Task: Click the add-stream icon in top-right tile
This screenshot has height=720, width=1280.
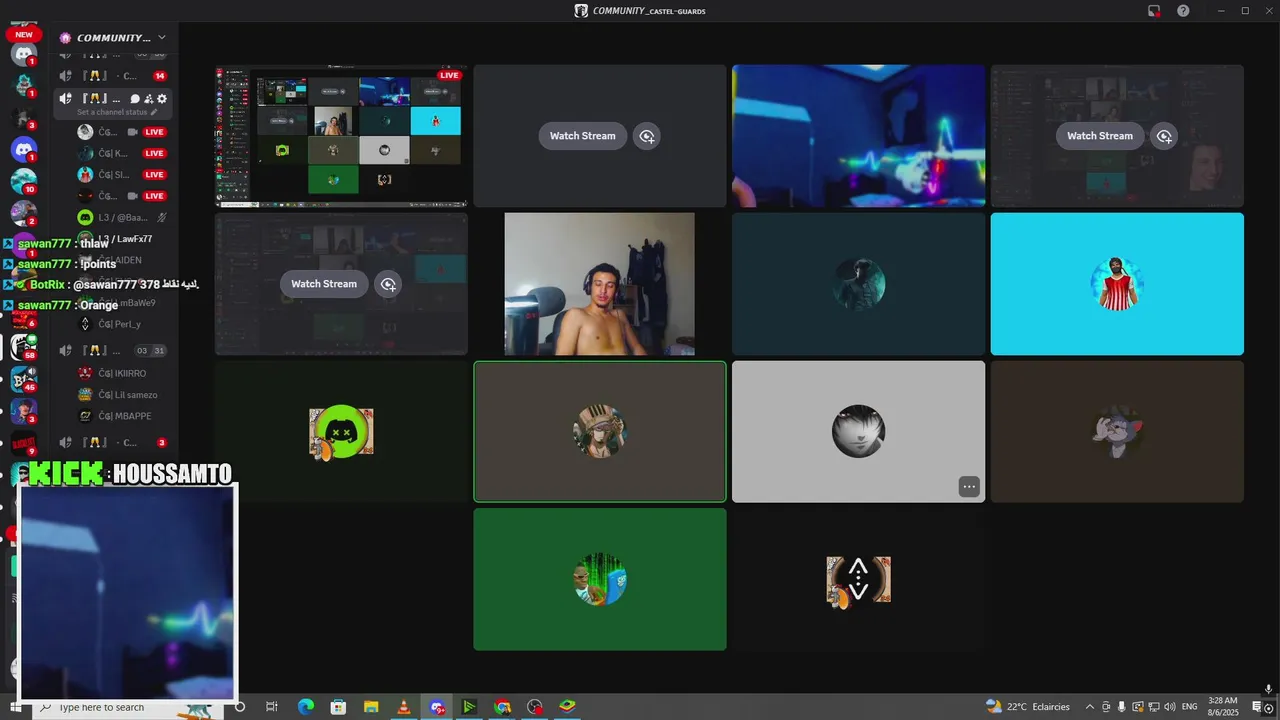Action: point(1164,136)
